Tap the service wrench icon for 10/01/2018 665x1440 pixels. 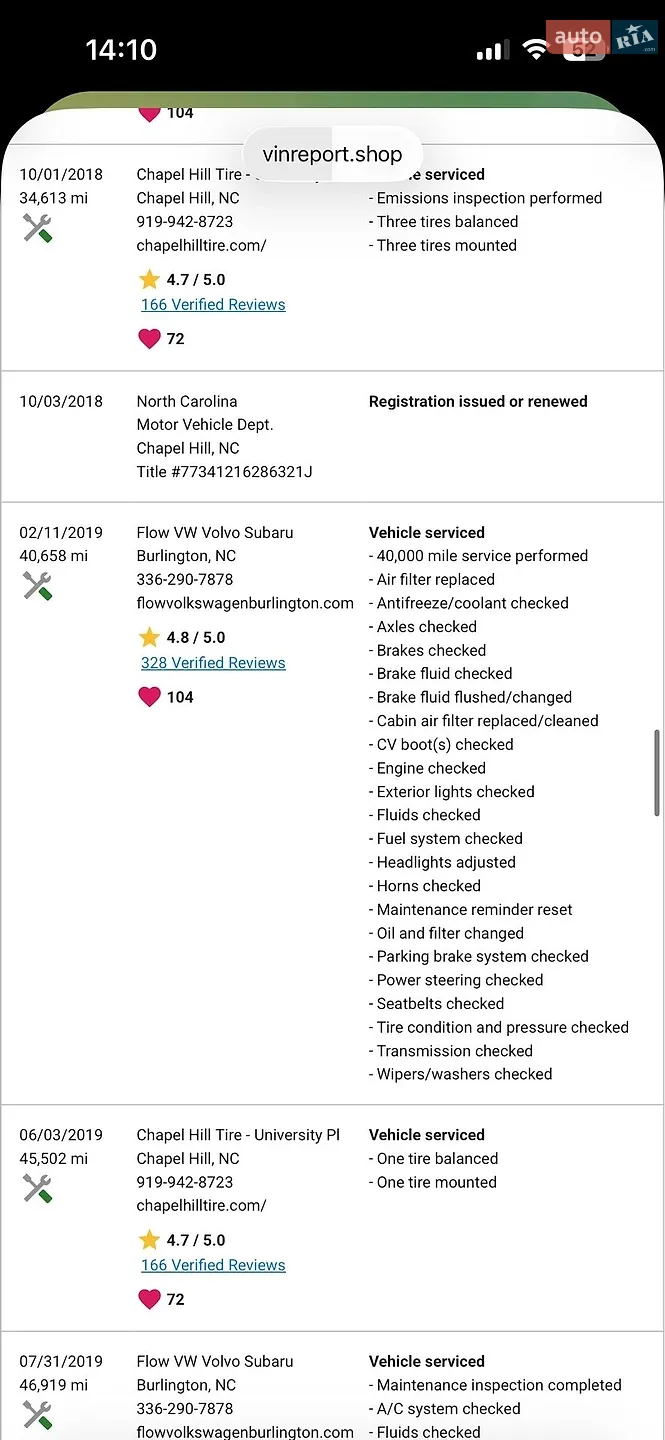click(37, 229)
